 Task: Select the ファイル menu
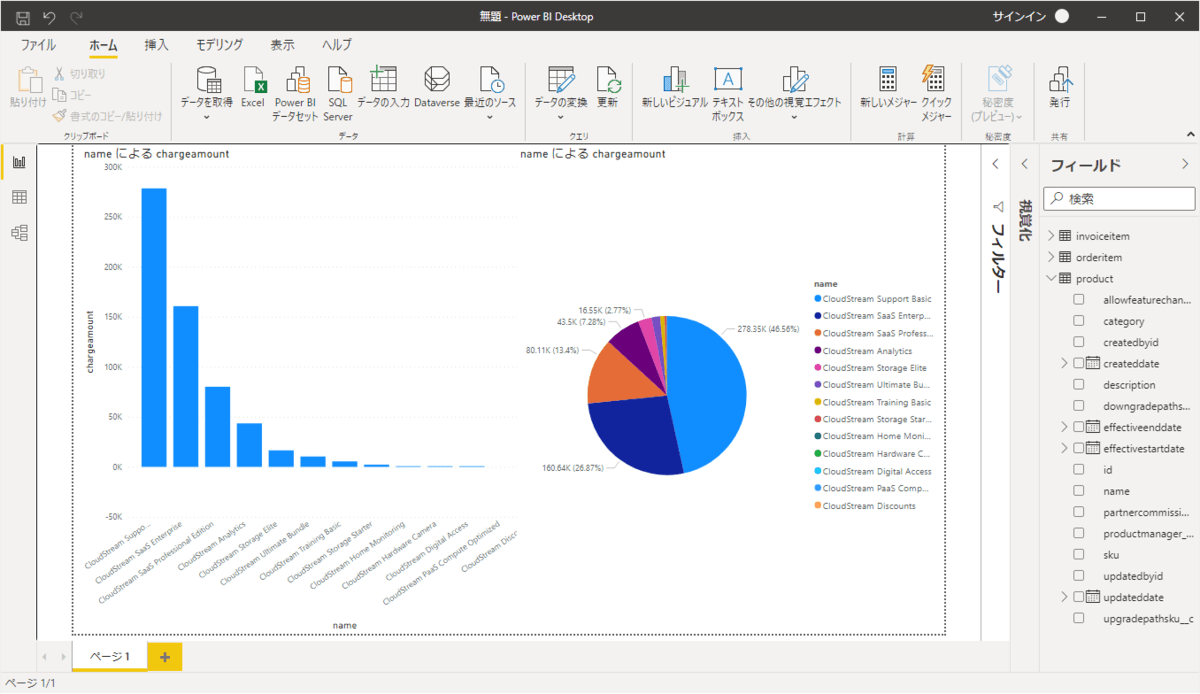tap(38, 45)
